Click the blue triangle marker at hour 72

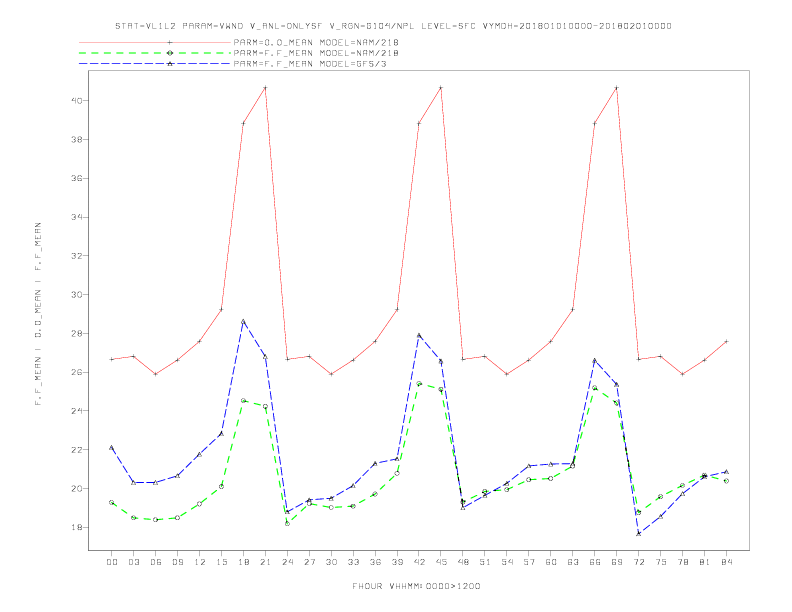click(x=638, y=533)
